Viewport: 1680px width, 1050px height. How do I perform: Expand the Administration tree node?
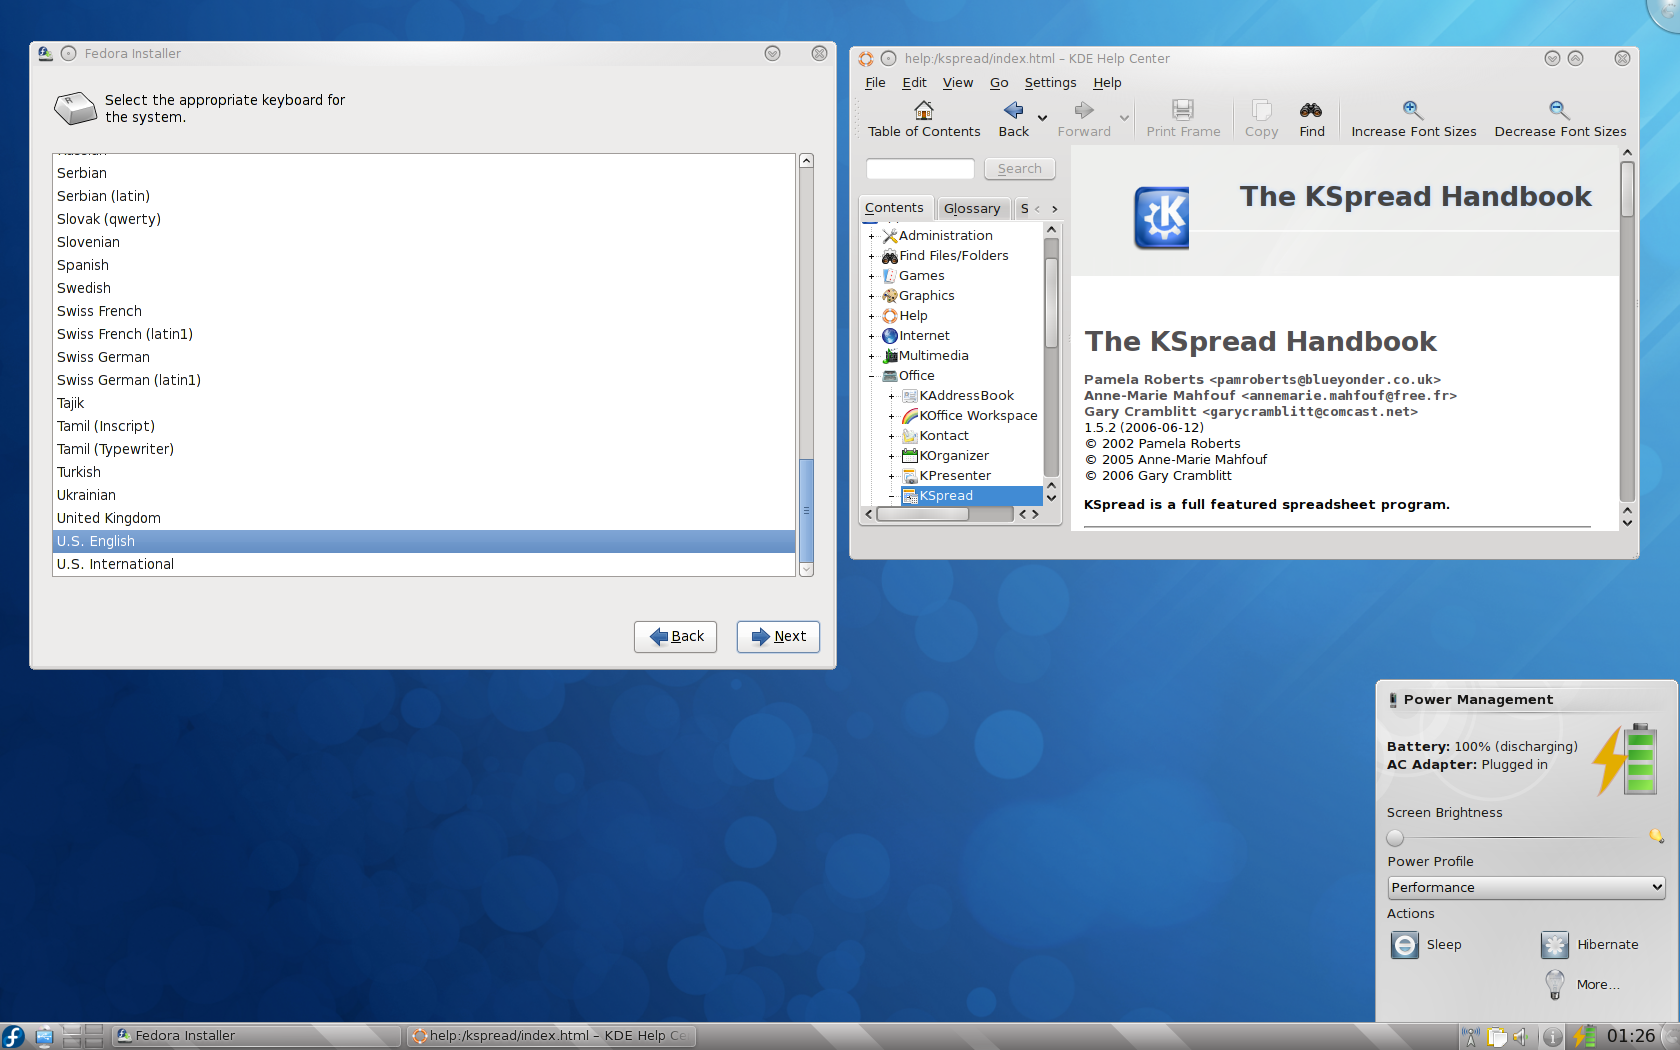871,236
